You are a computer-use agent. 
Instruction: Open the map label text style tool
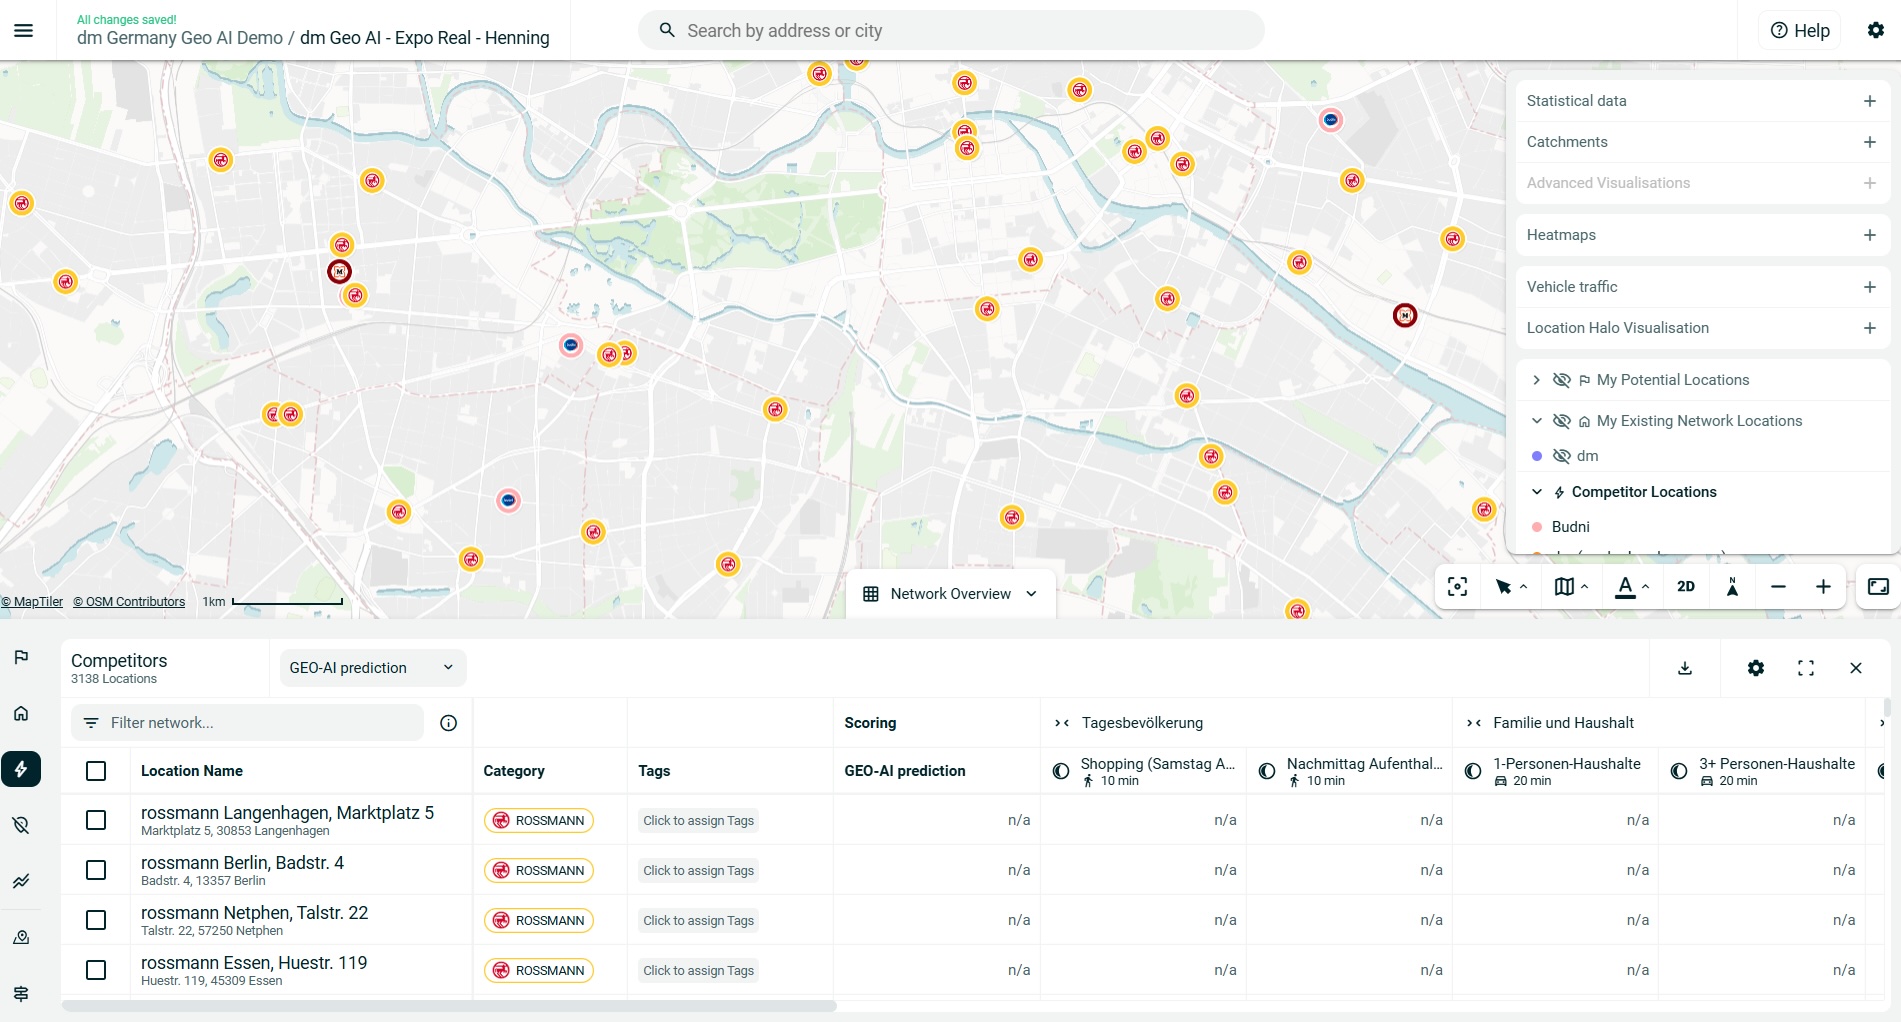pos(1632,587)
